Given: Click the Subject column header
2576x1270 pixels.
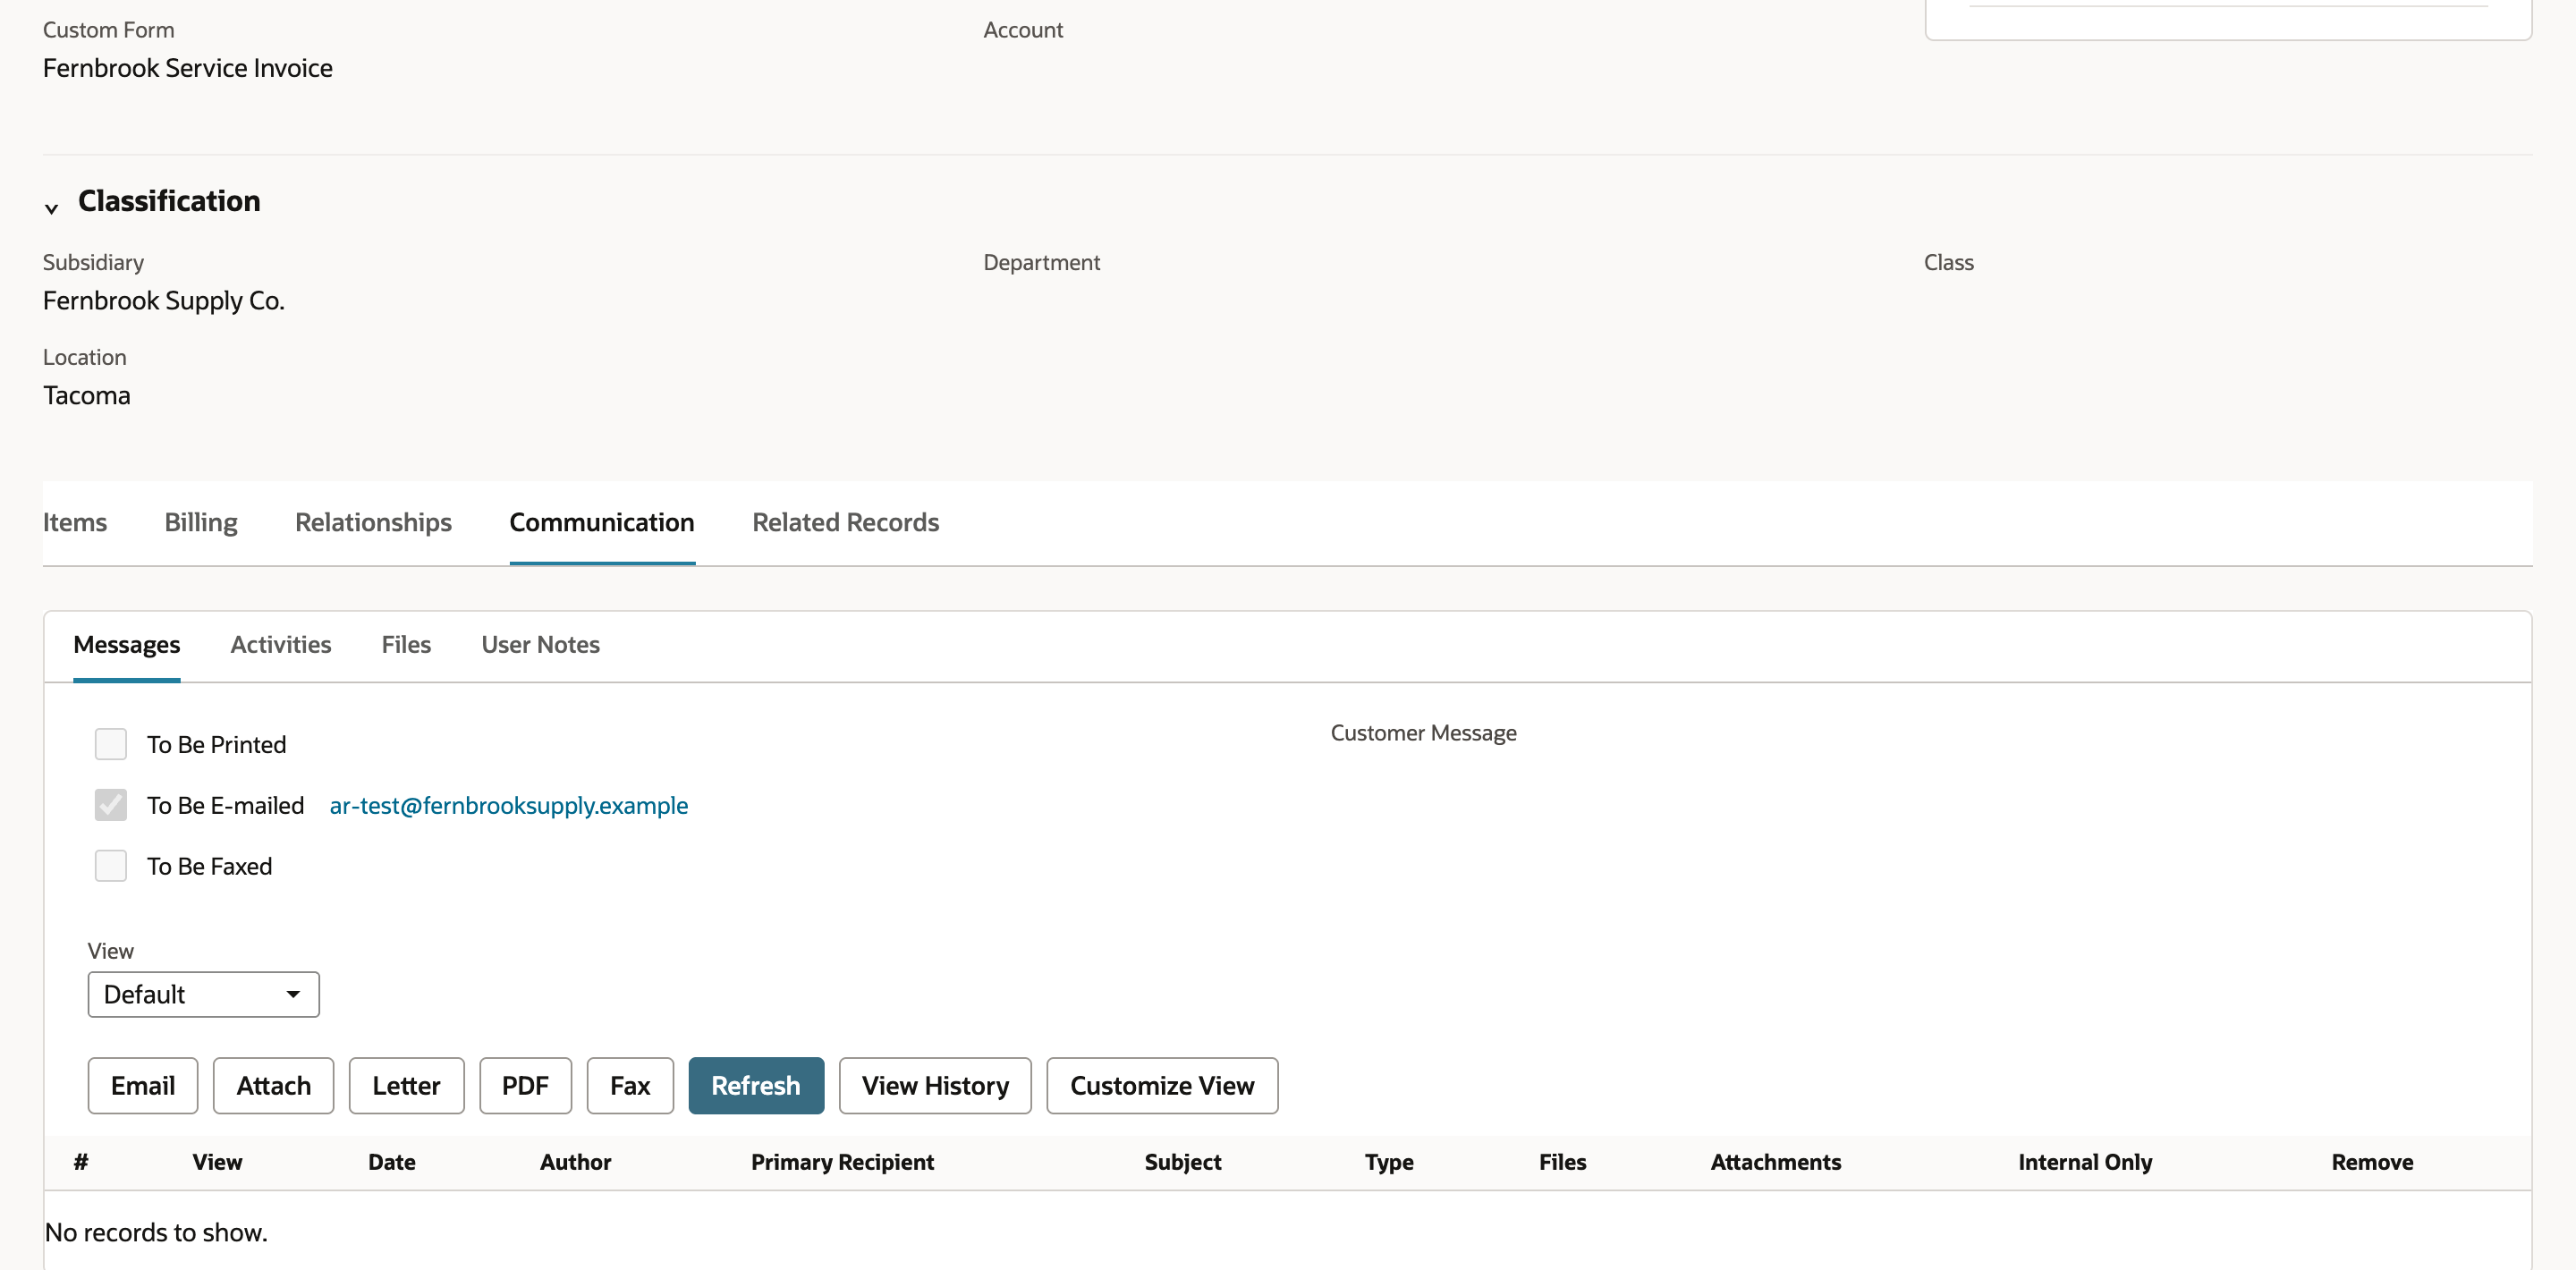Looking at the screenshot, I should (1183, 1162).
